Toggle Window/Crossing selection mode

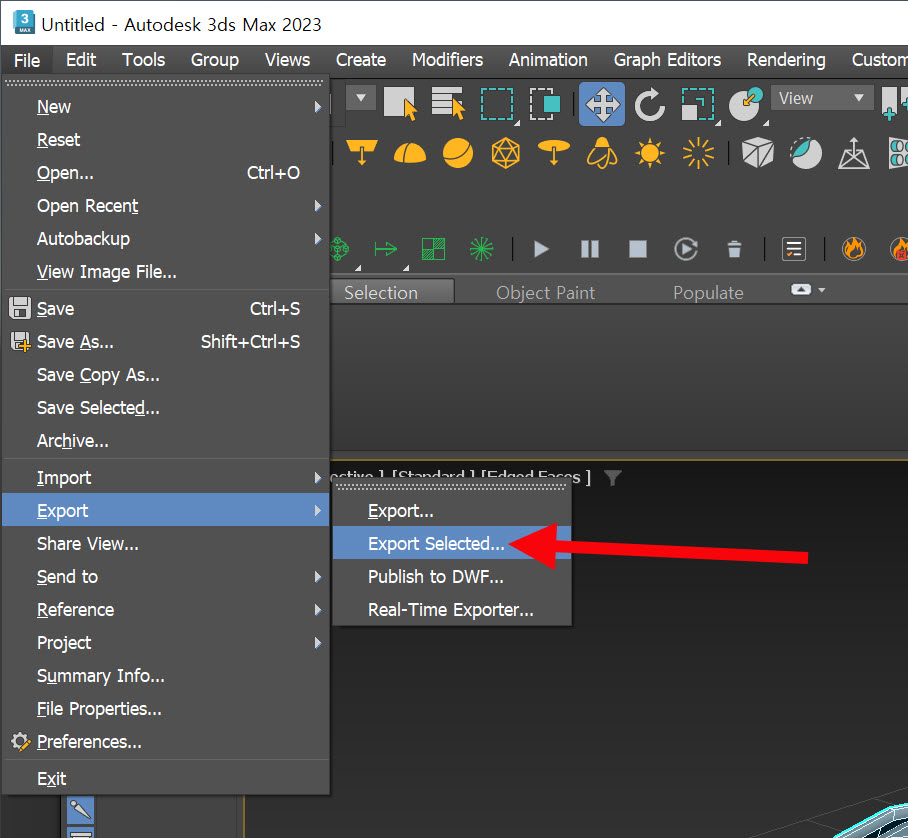point(545,104)
